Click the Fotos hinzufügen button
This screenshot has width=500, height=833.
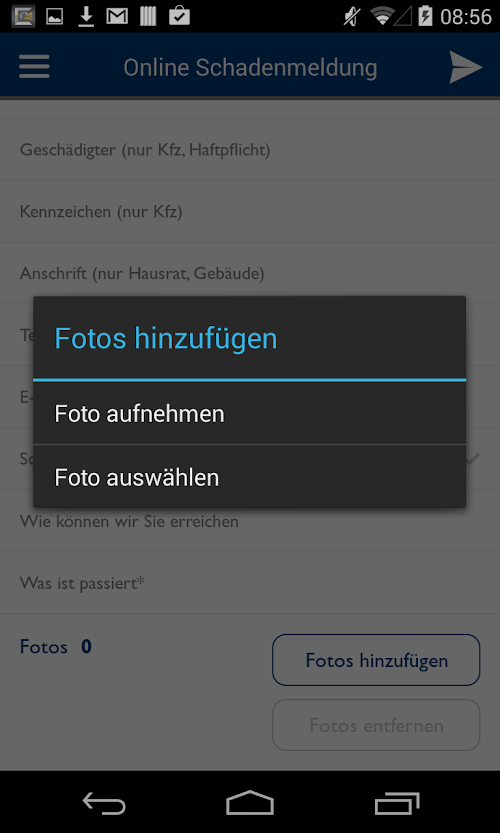click(x=376, y=660)
